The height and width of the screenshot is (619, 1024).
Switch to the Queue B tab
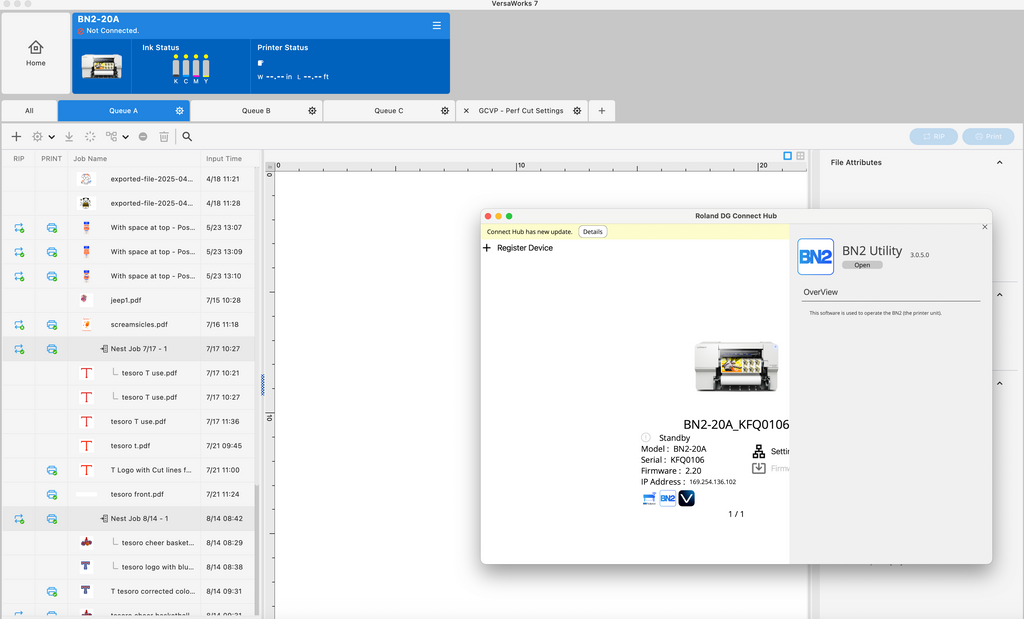256,111
